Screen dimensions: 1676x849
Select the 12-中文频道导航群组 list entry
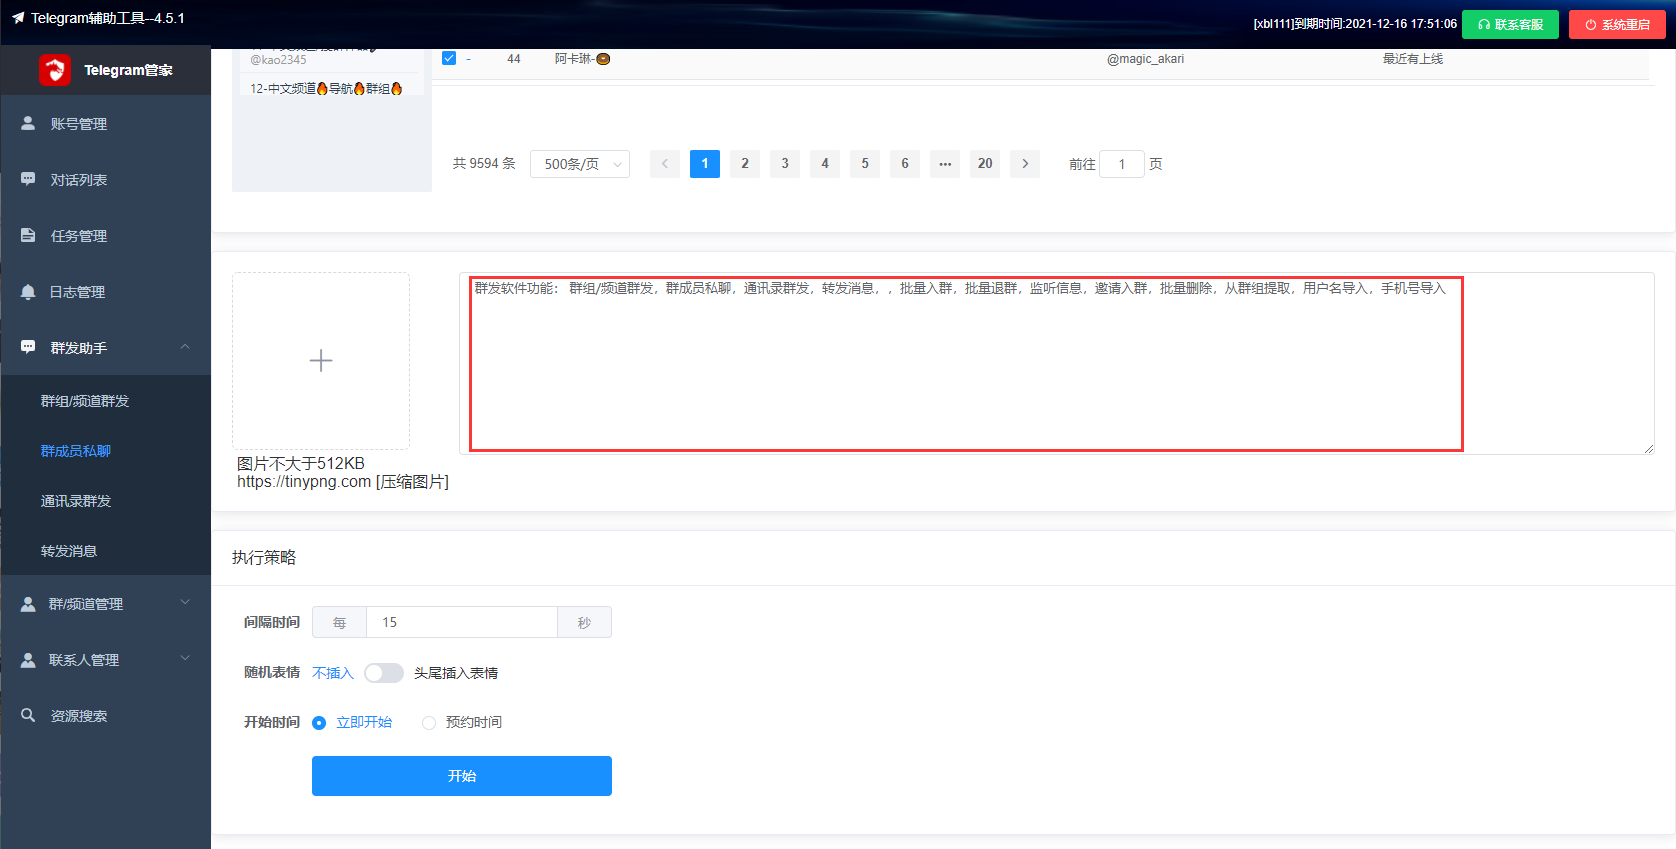tap(327, 89)
